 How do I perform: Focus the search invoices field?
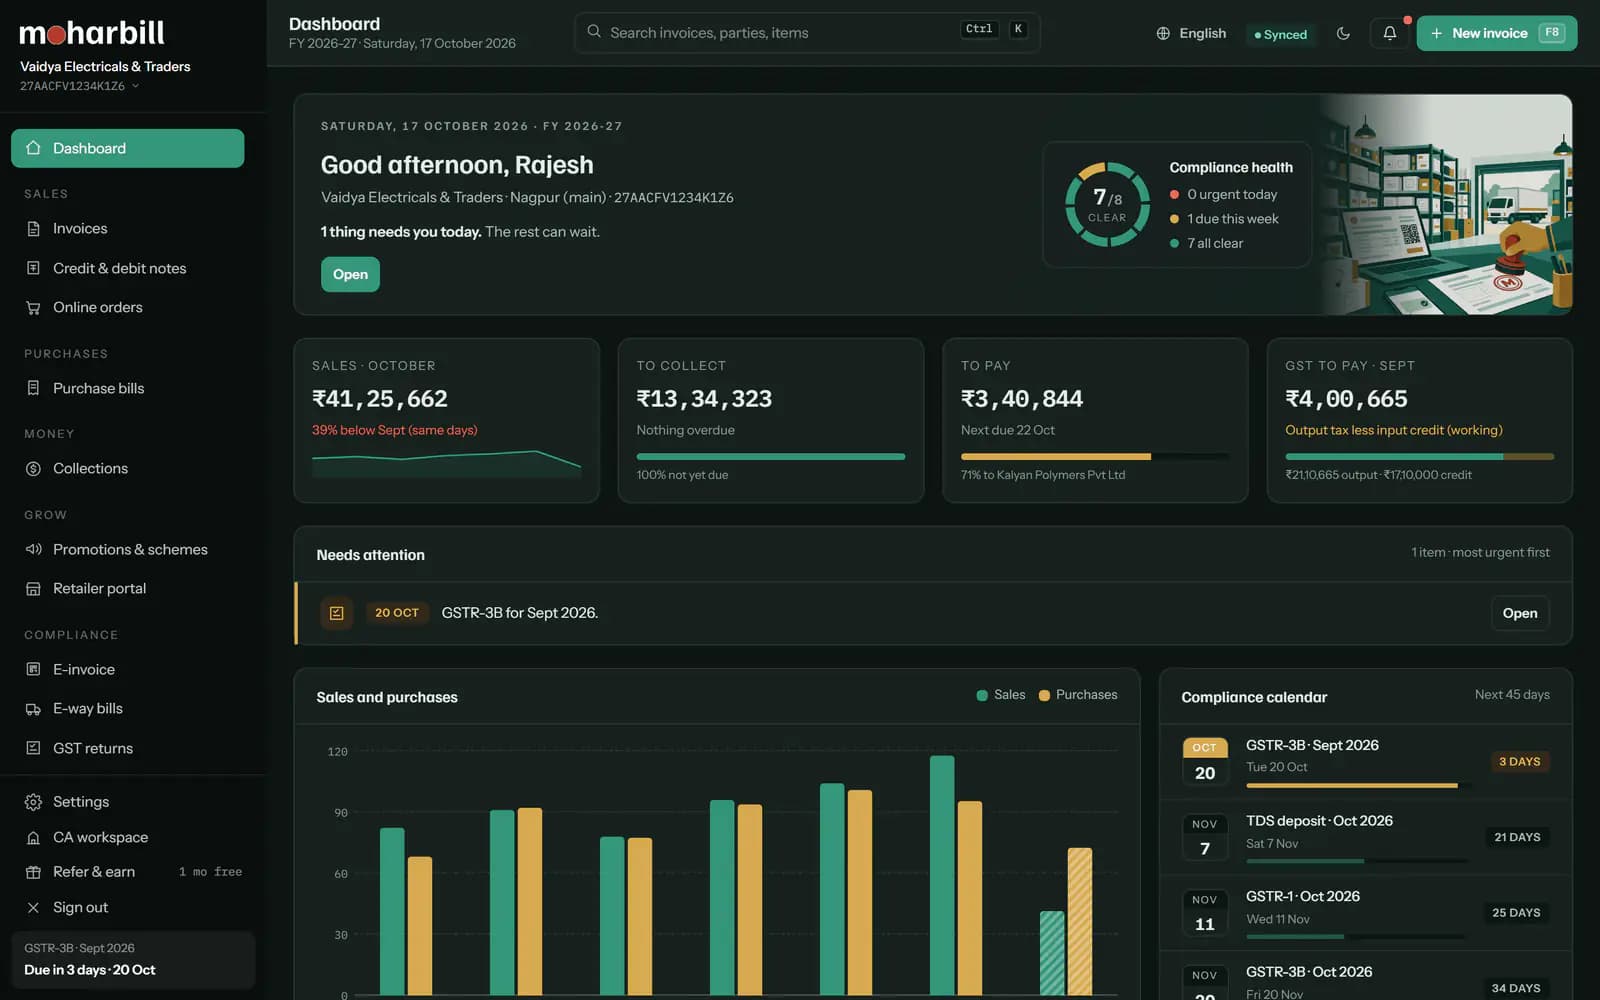pyautogui.click(x=807, y=32)
